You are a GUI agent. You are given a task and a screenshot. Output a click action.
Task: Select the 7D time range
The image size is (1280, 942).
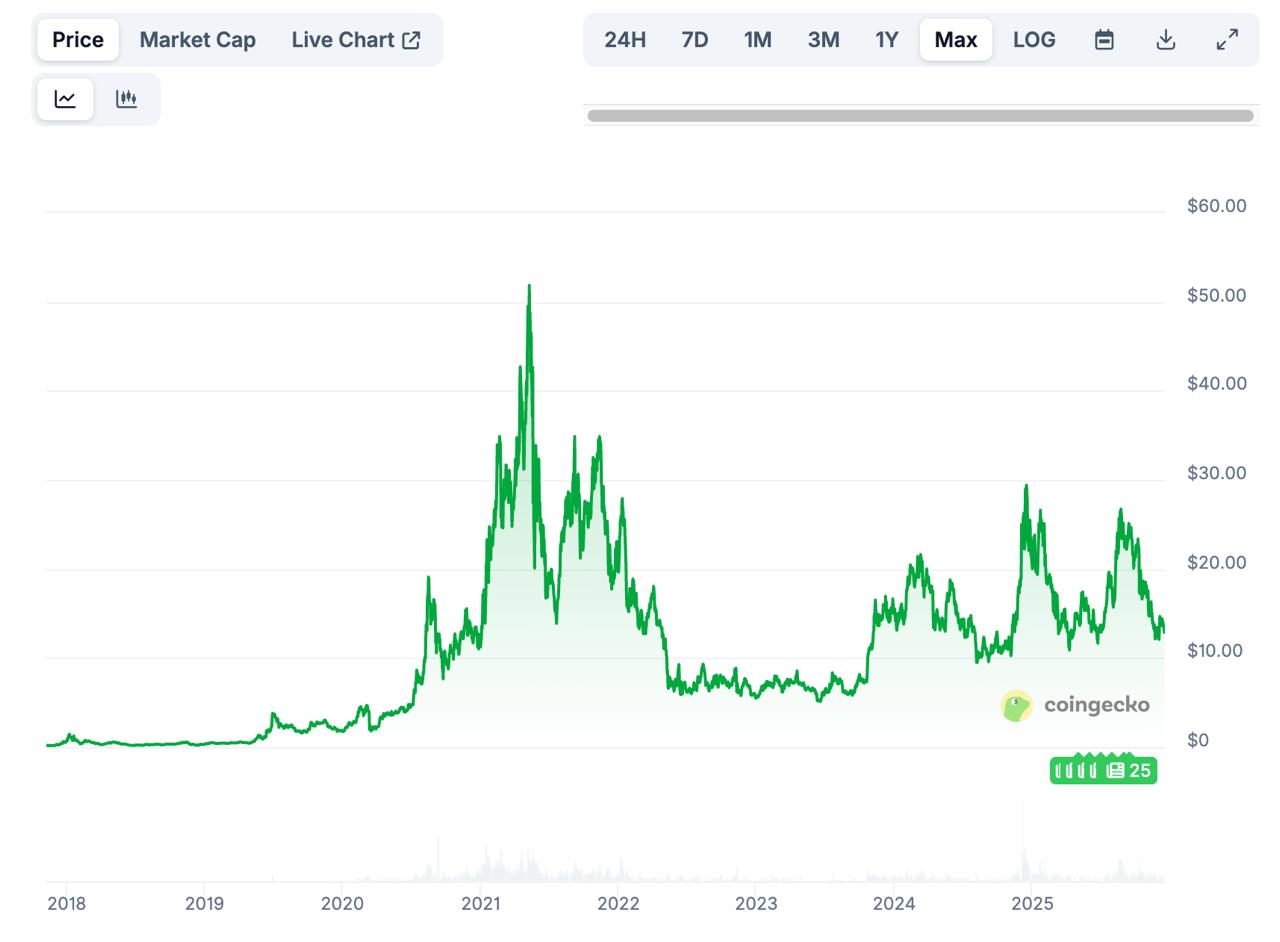point(694,39)
